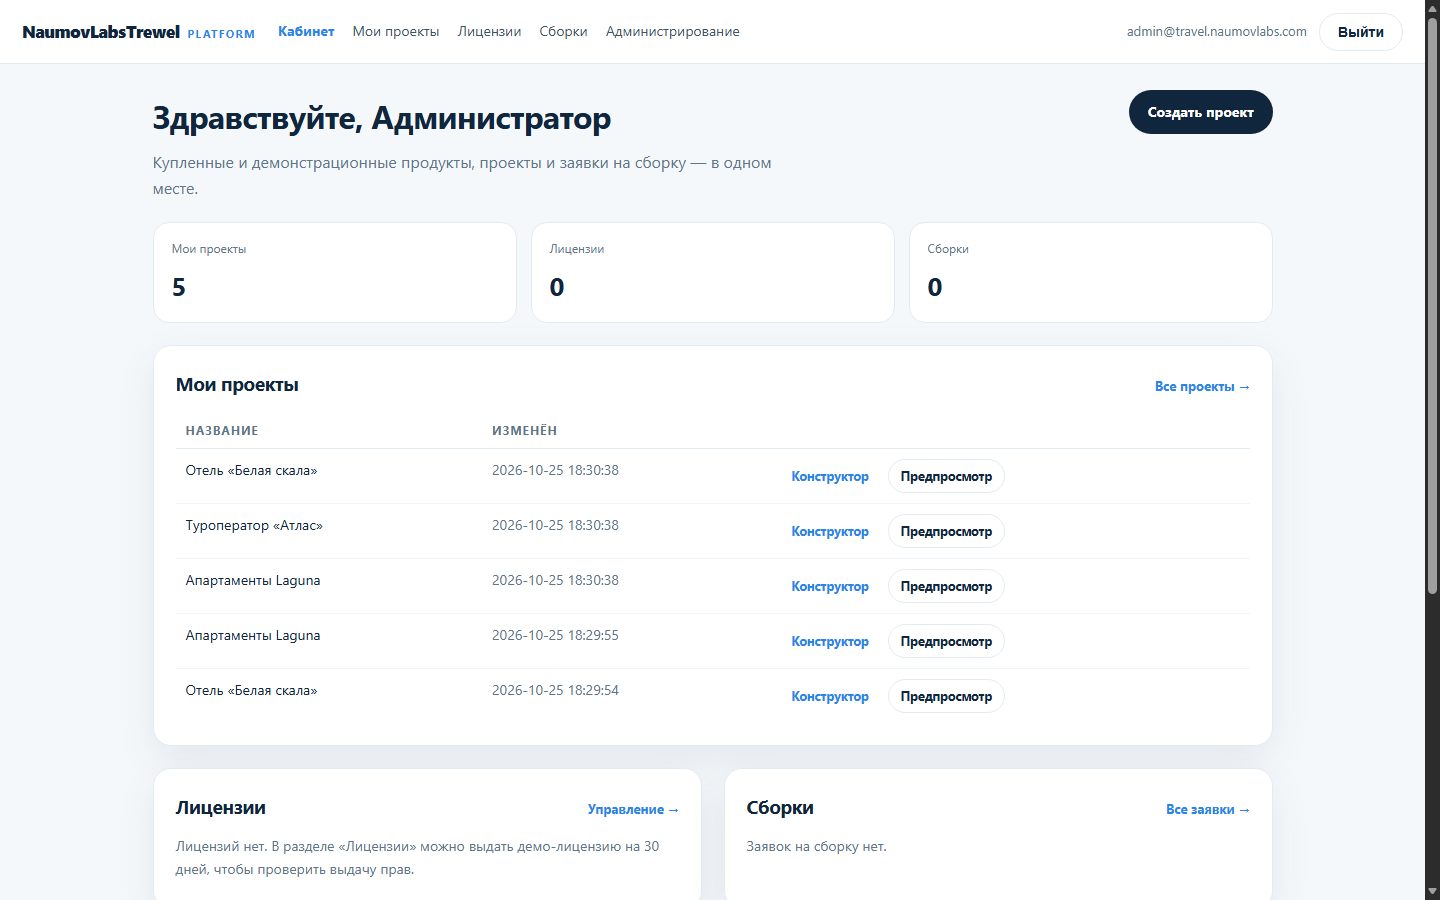This screenshot has width=1440, height=900.
Task: Click the ИЗМЕНЁН column header
Action: (524, 431)
